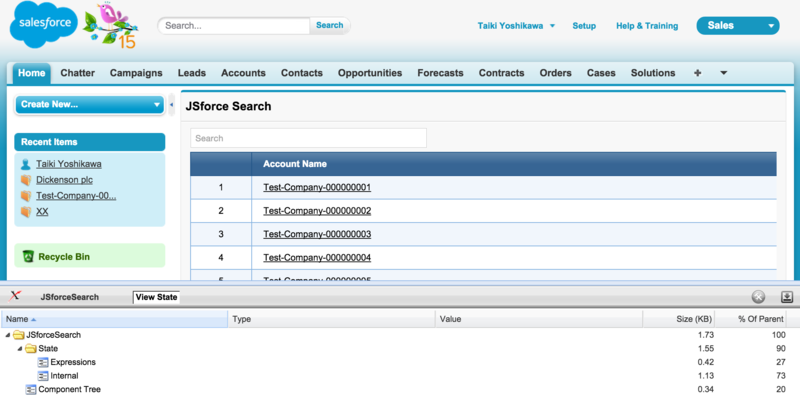Open the Chatter tab
Image resolution: width=800 pixels, height=405 pixels.
pos(78,73)
